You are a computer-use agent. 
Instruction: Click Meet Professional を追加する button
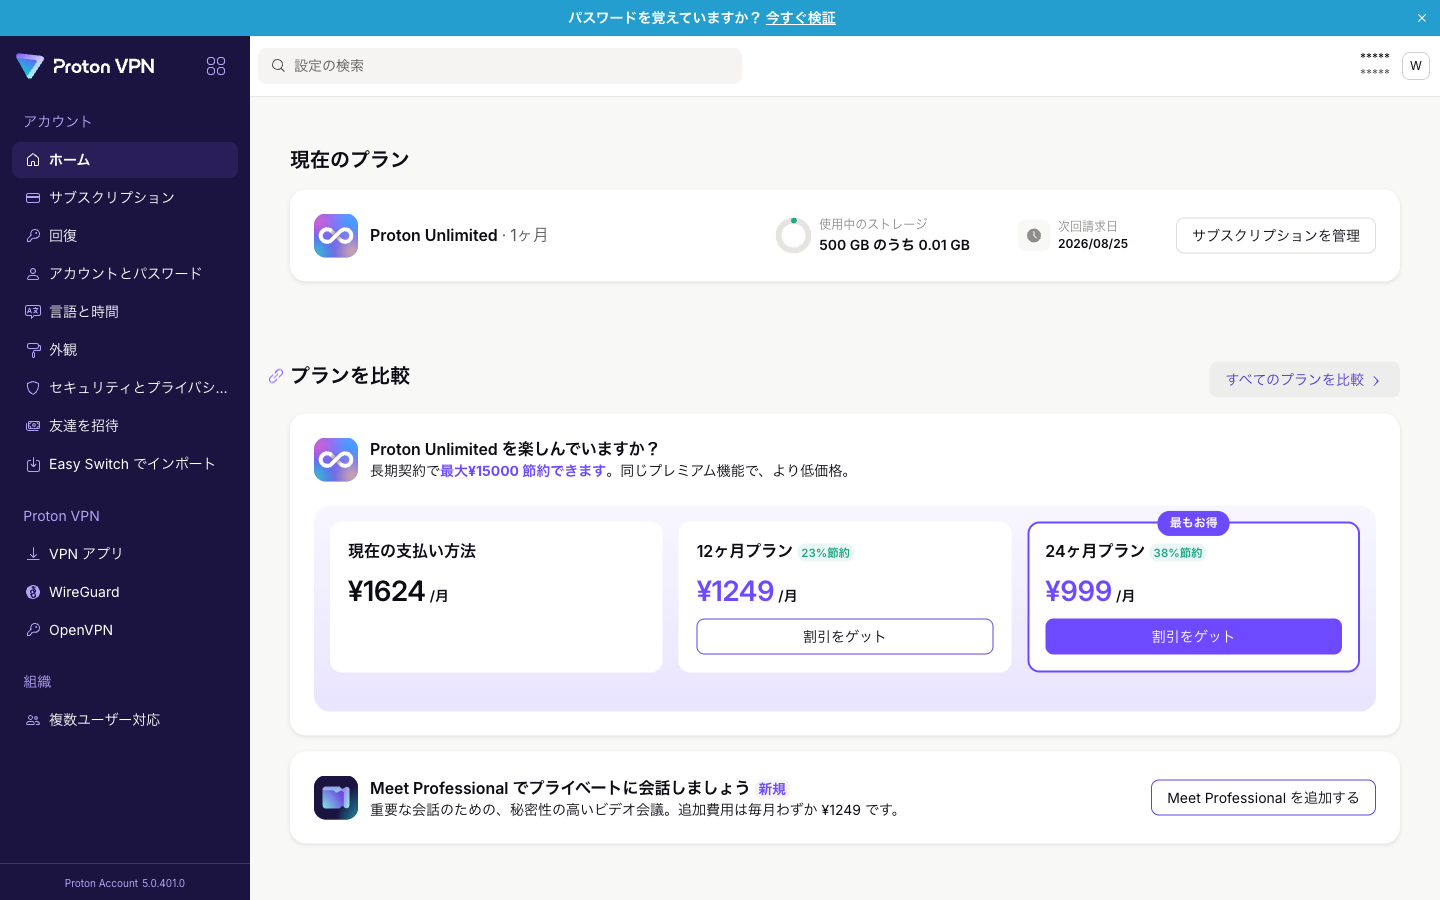pos(1263,798)
